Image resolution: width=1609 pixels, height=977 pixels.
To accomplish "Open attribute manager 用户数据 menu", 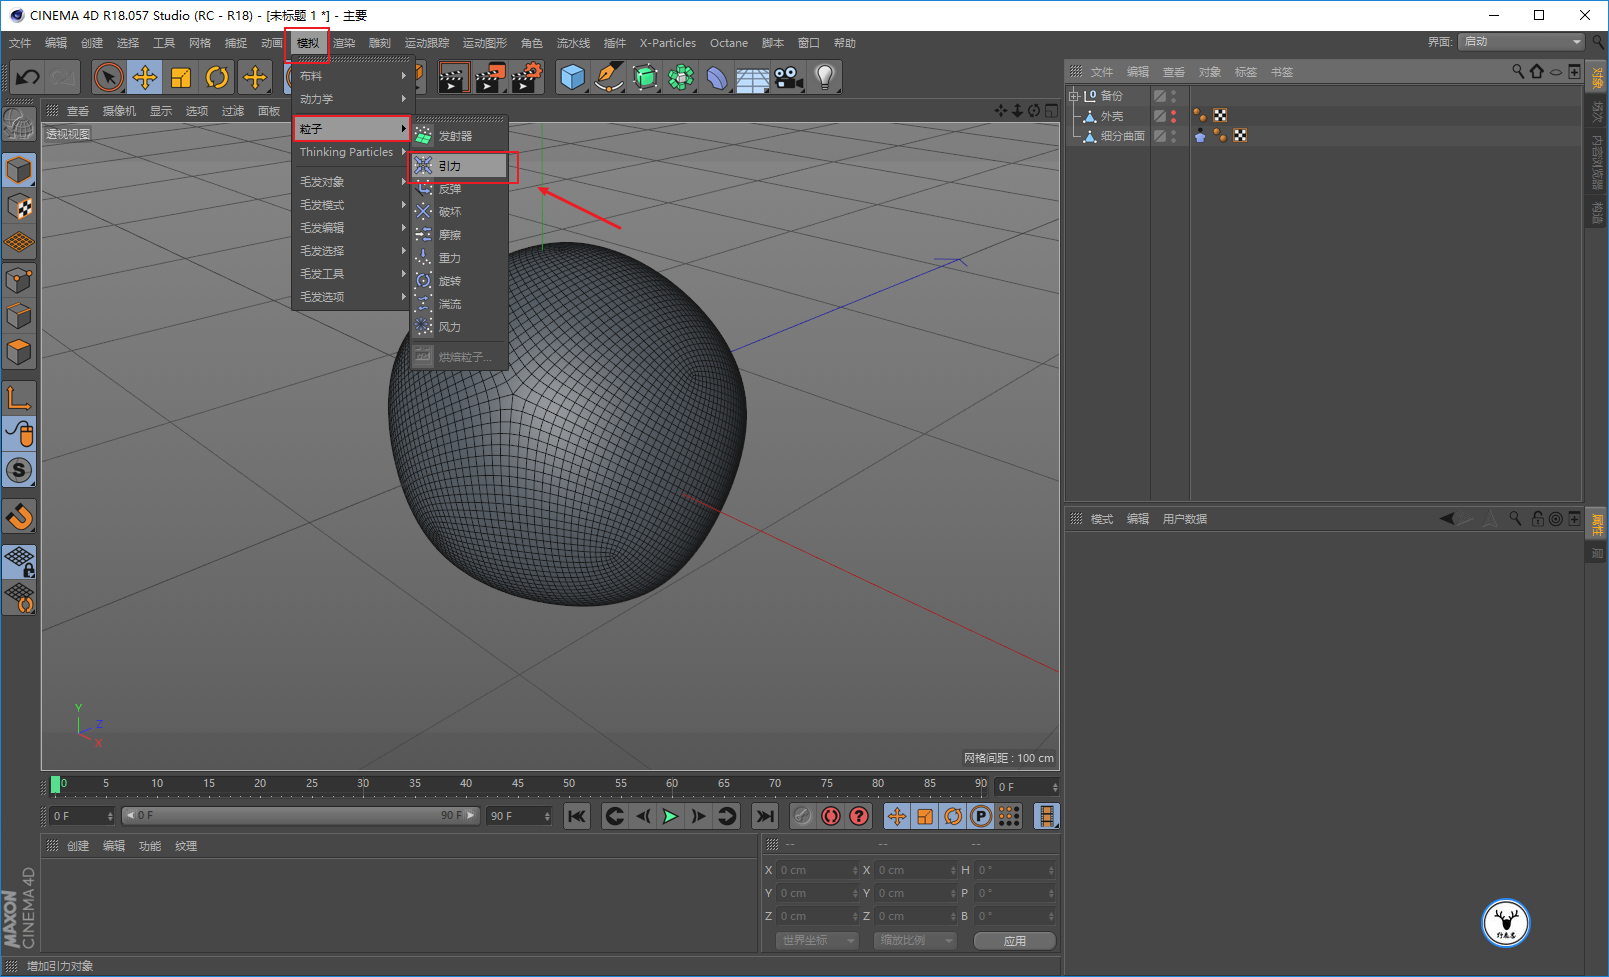I will (1185, 519).
